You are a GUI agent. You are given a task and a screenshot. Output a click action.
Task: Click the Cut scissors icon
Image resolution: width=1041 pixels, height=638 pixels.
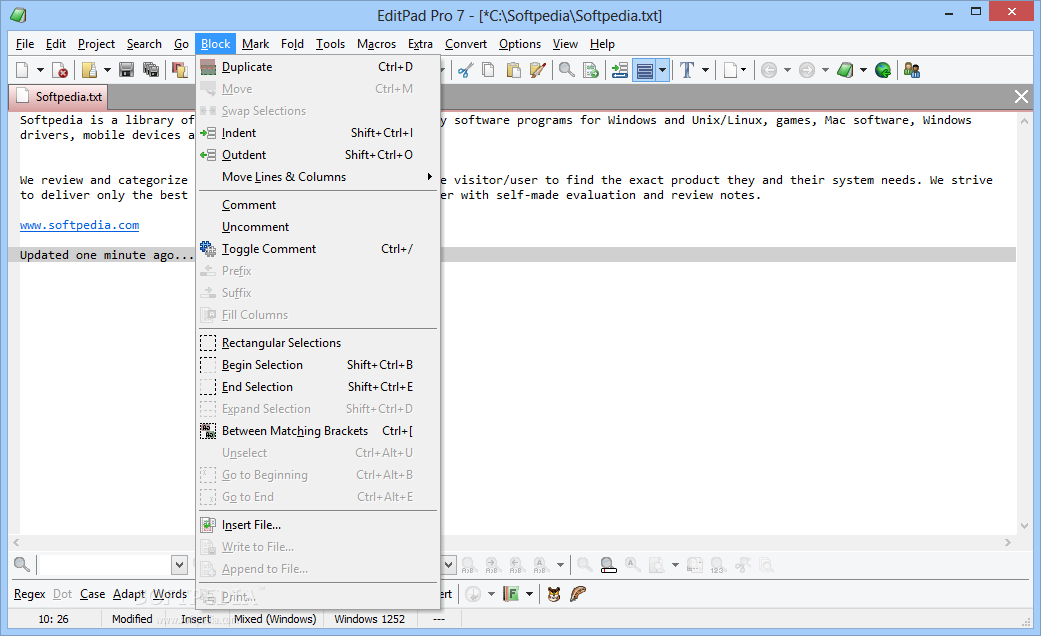(x=465, y=70)
